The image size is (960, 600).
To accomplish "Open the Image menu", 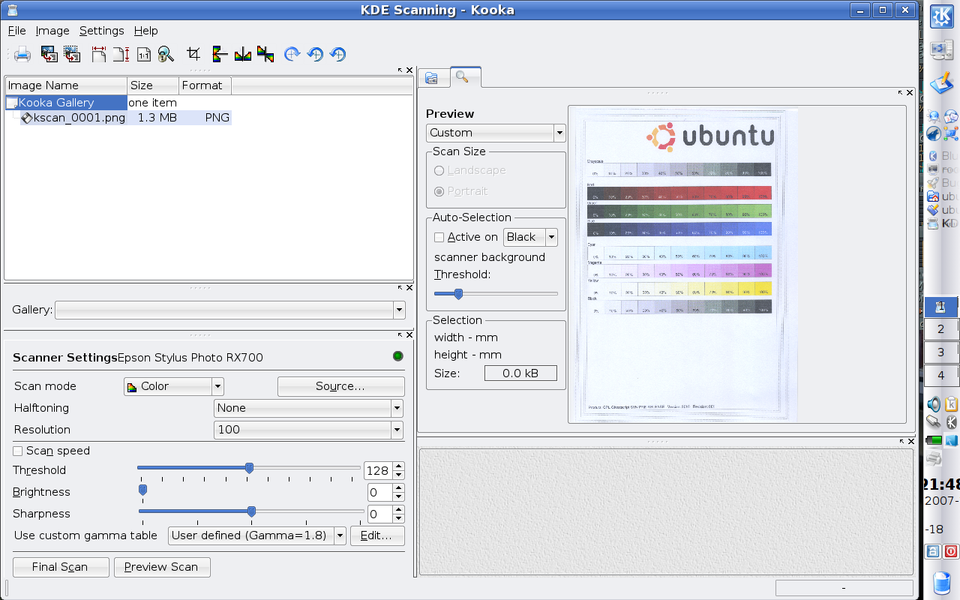I will (x=52, y=31).
